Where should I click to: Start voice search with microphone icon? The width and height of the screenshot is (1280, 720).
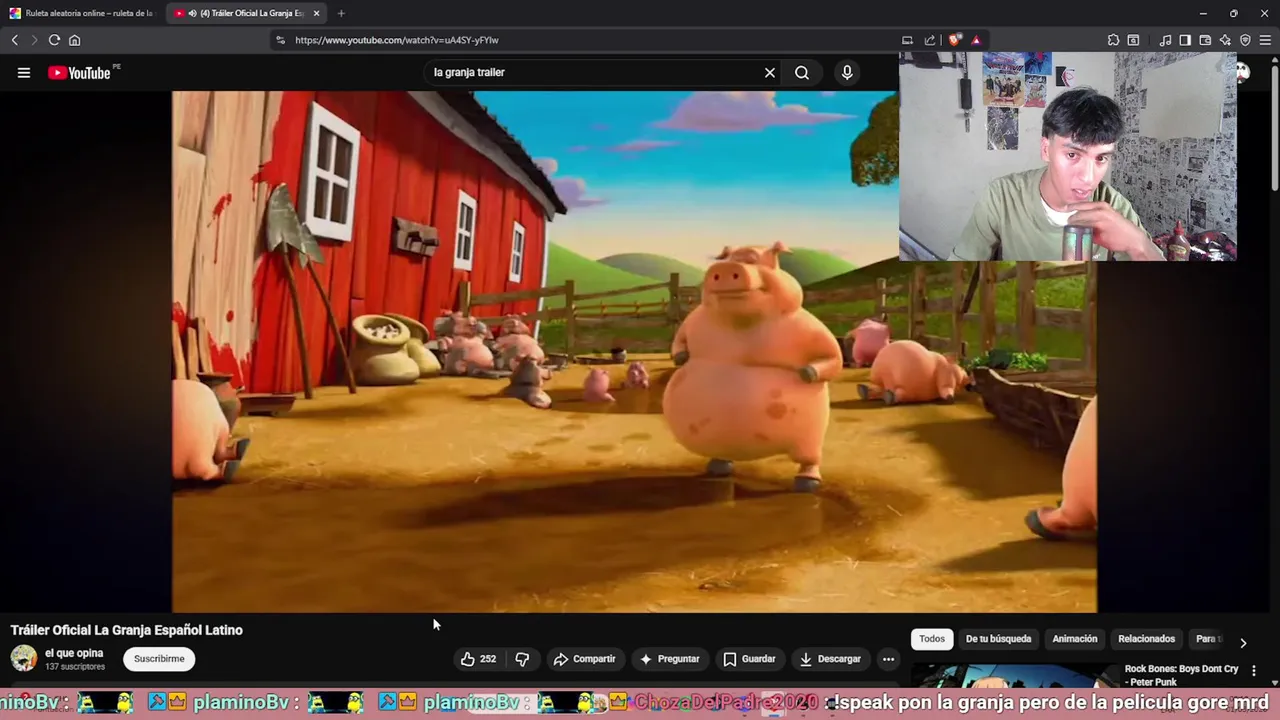pyautogui.click(x=847, y=72)
